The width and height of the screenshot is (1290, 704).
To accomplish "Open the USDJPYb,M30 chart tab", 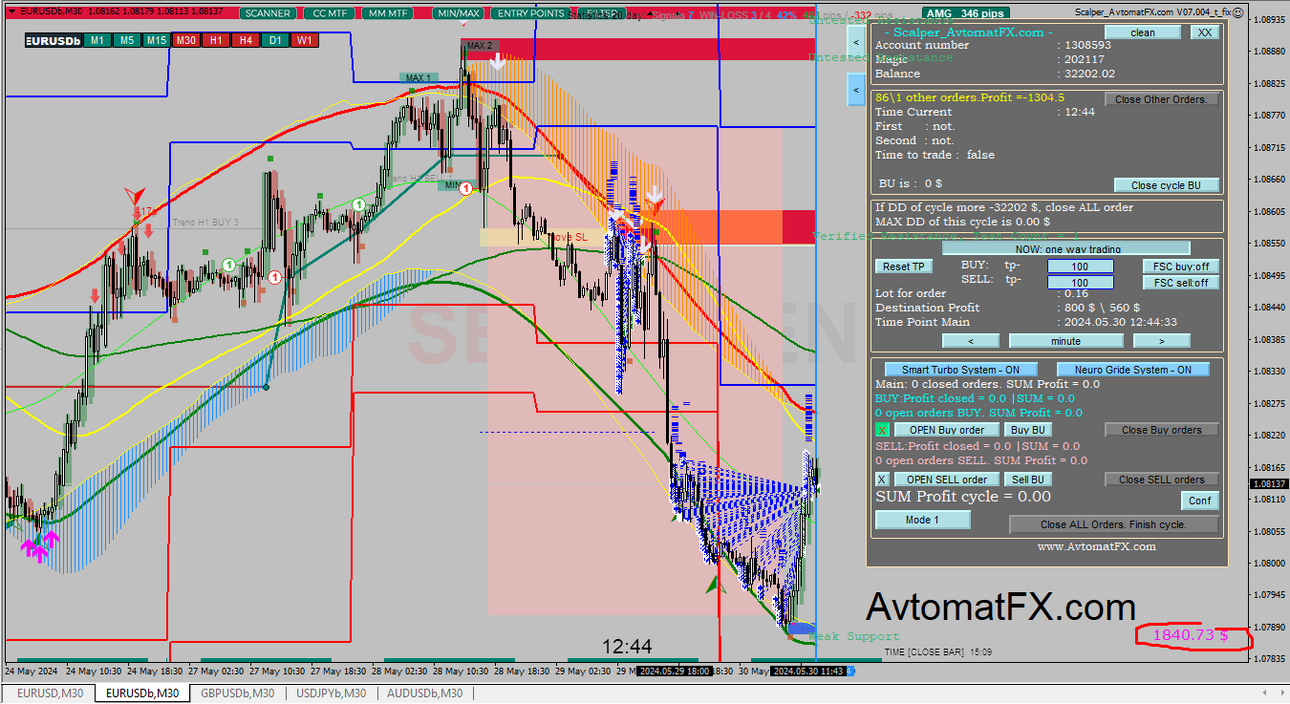I will (x=332, y=693).
